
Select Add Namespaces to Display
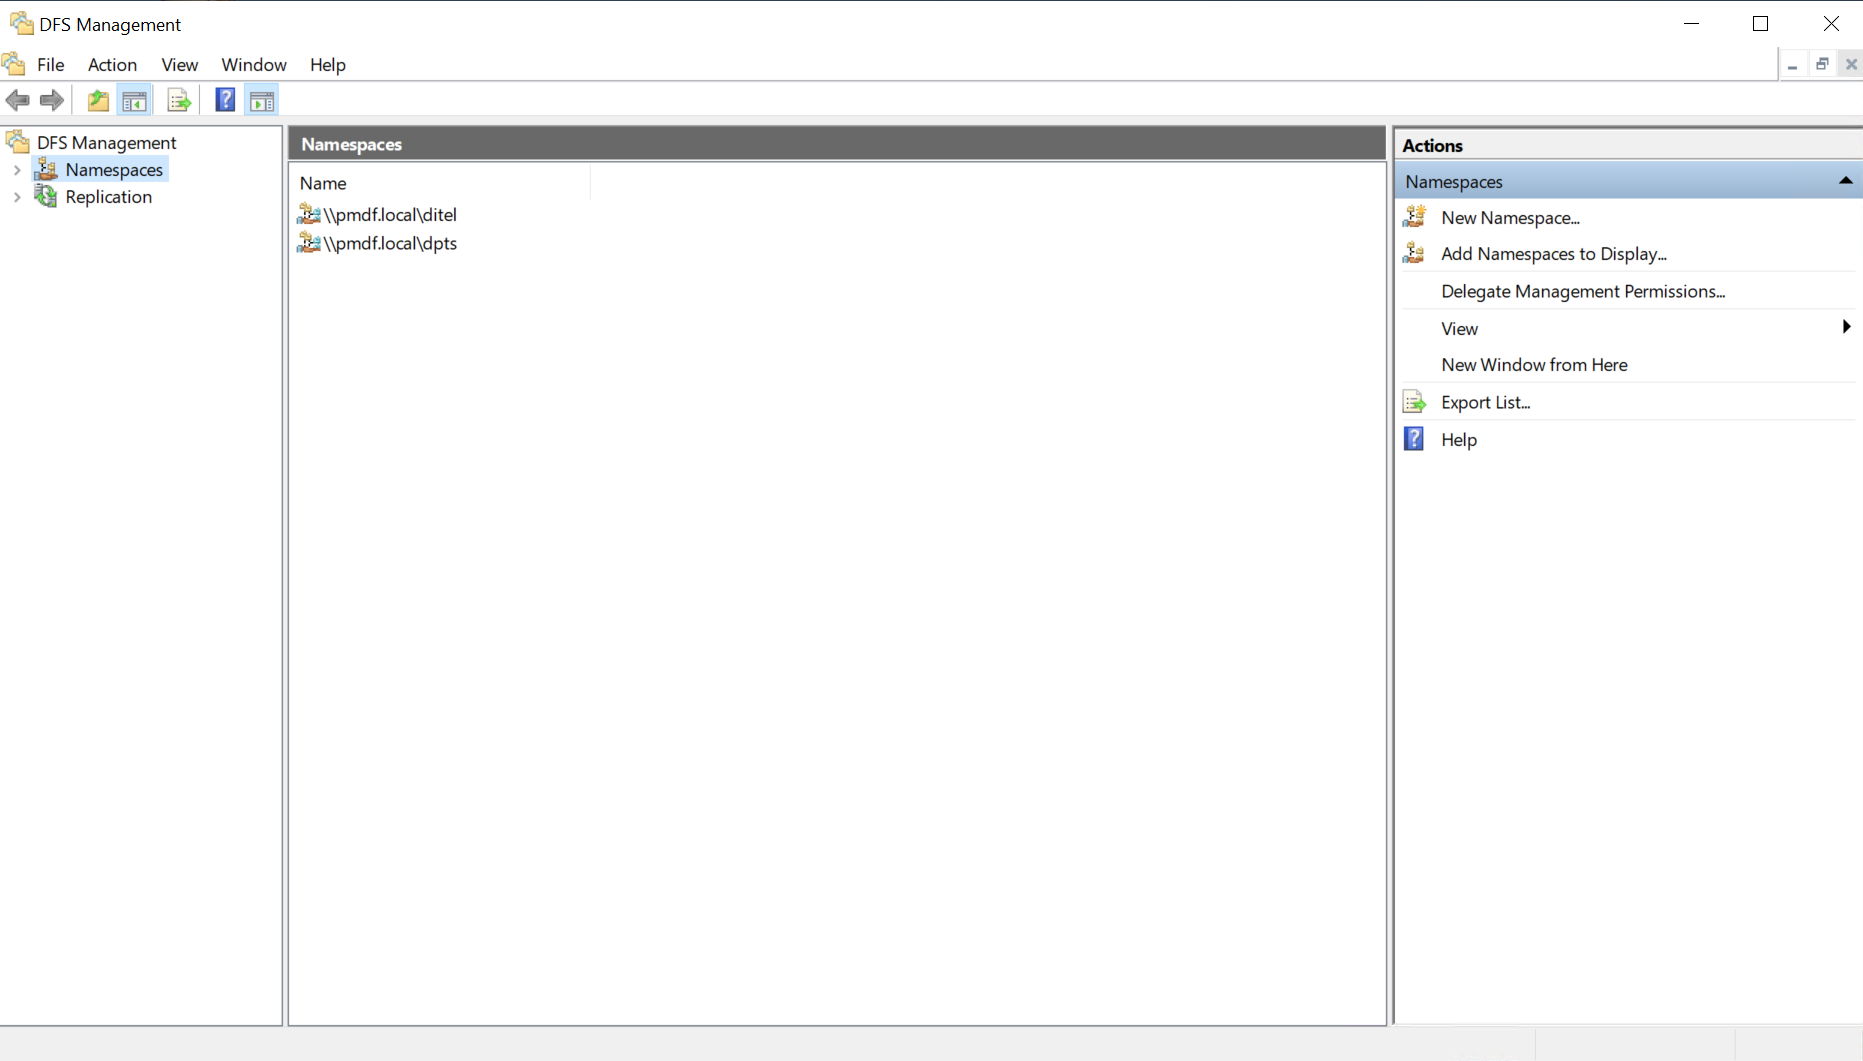tap(1553, 254)
